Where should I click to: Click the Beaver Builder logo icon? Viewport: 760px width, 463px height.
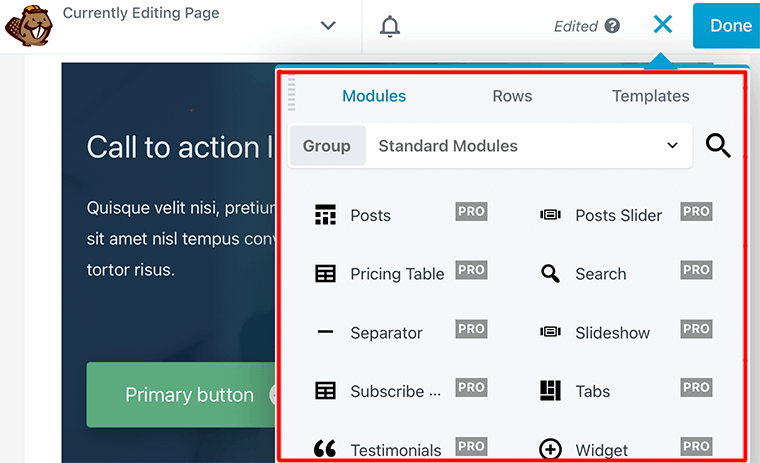pos(28,25)
